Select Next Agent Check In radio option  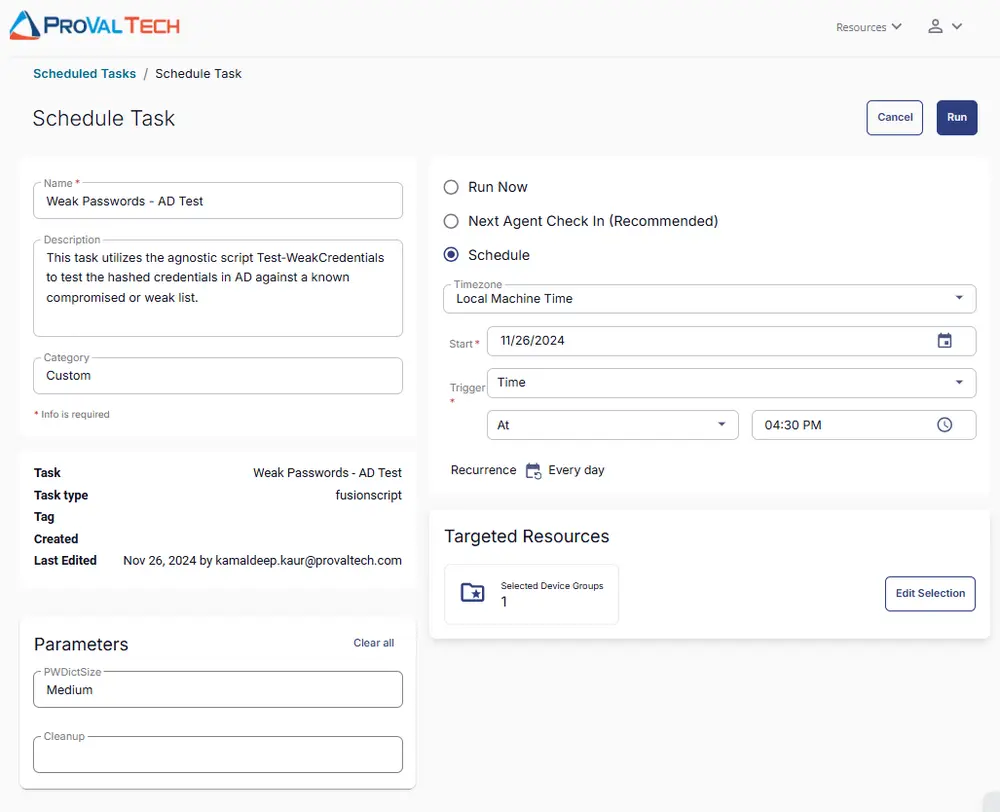tap(451, 221)
